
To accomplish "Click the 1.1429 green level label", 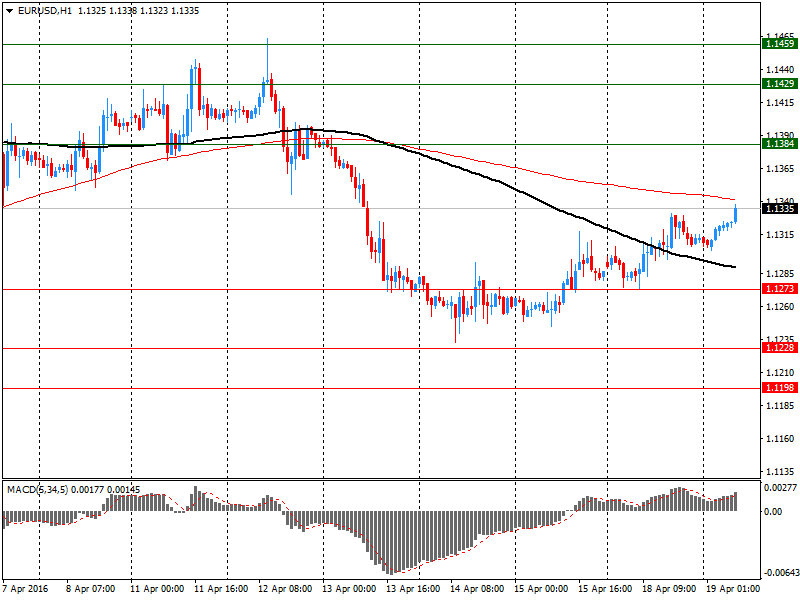I will [780, 84].
